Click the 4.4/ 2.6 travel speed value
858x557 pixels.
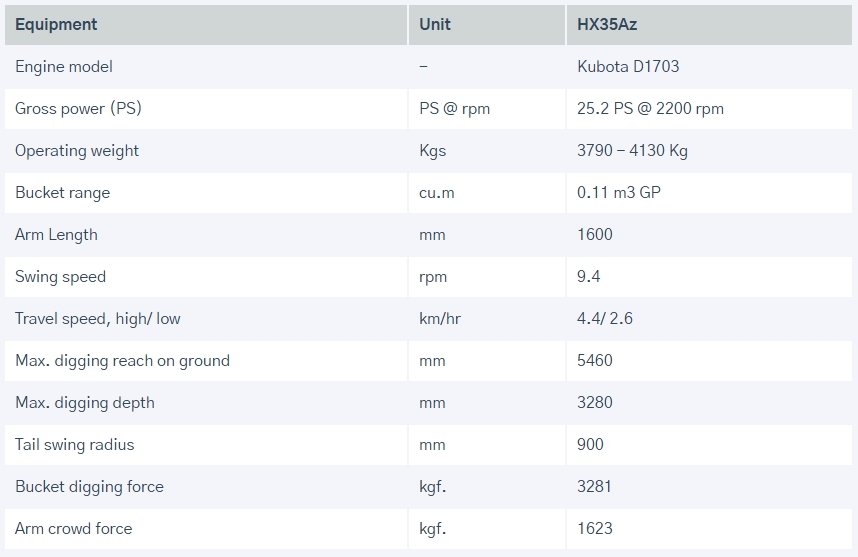605,319
